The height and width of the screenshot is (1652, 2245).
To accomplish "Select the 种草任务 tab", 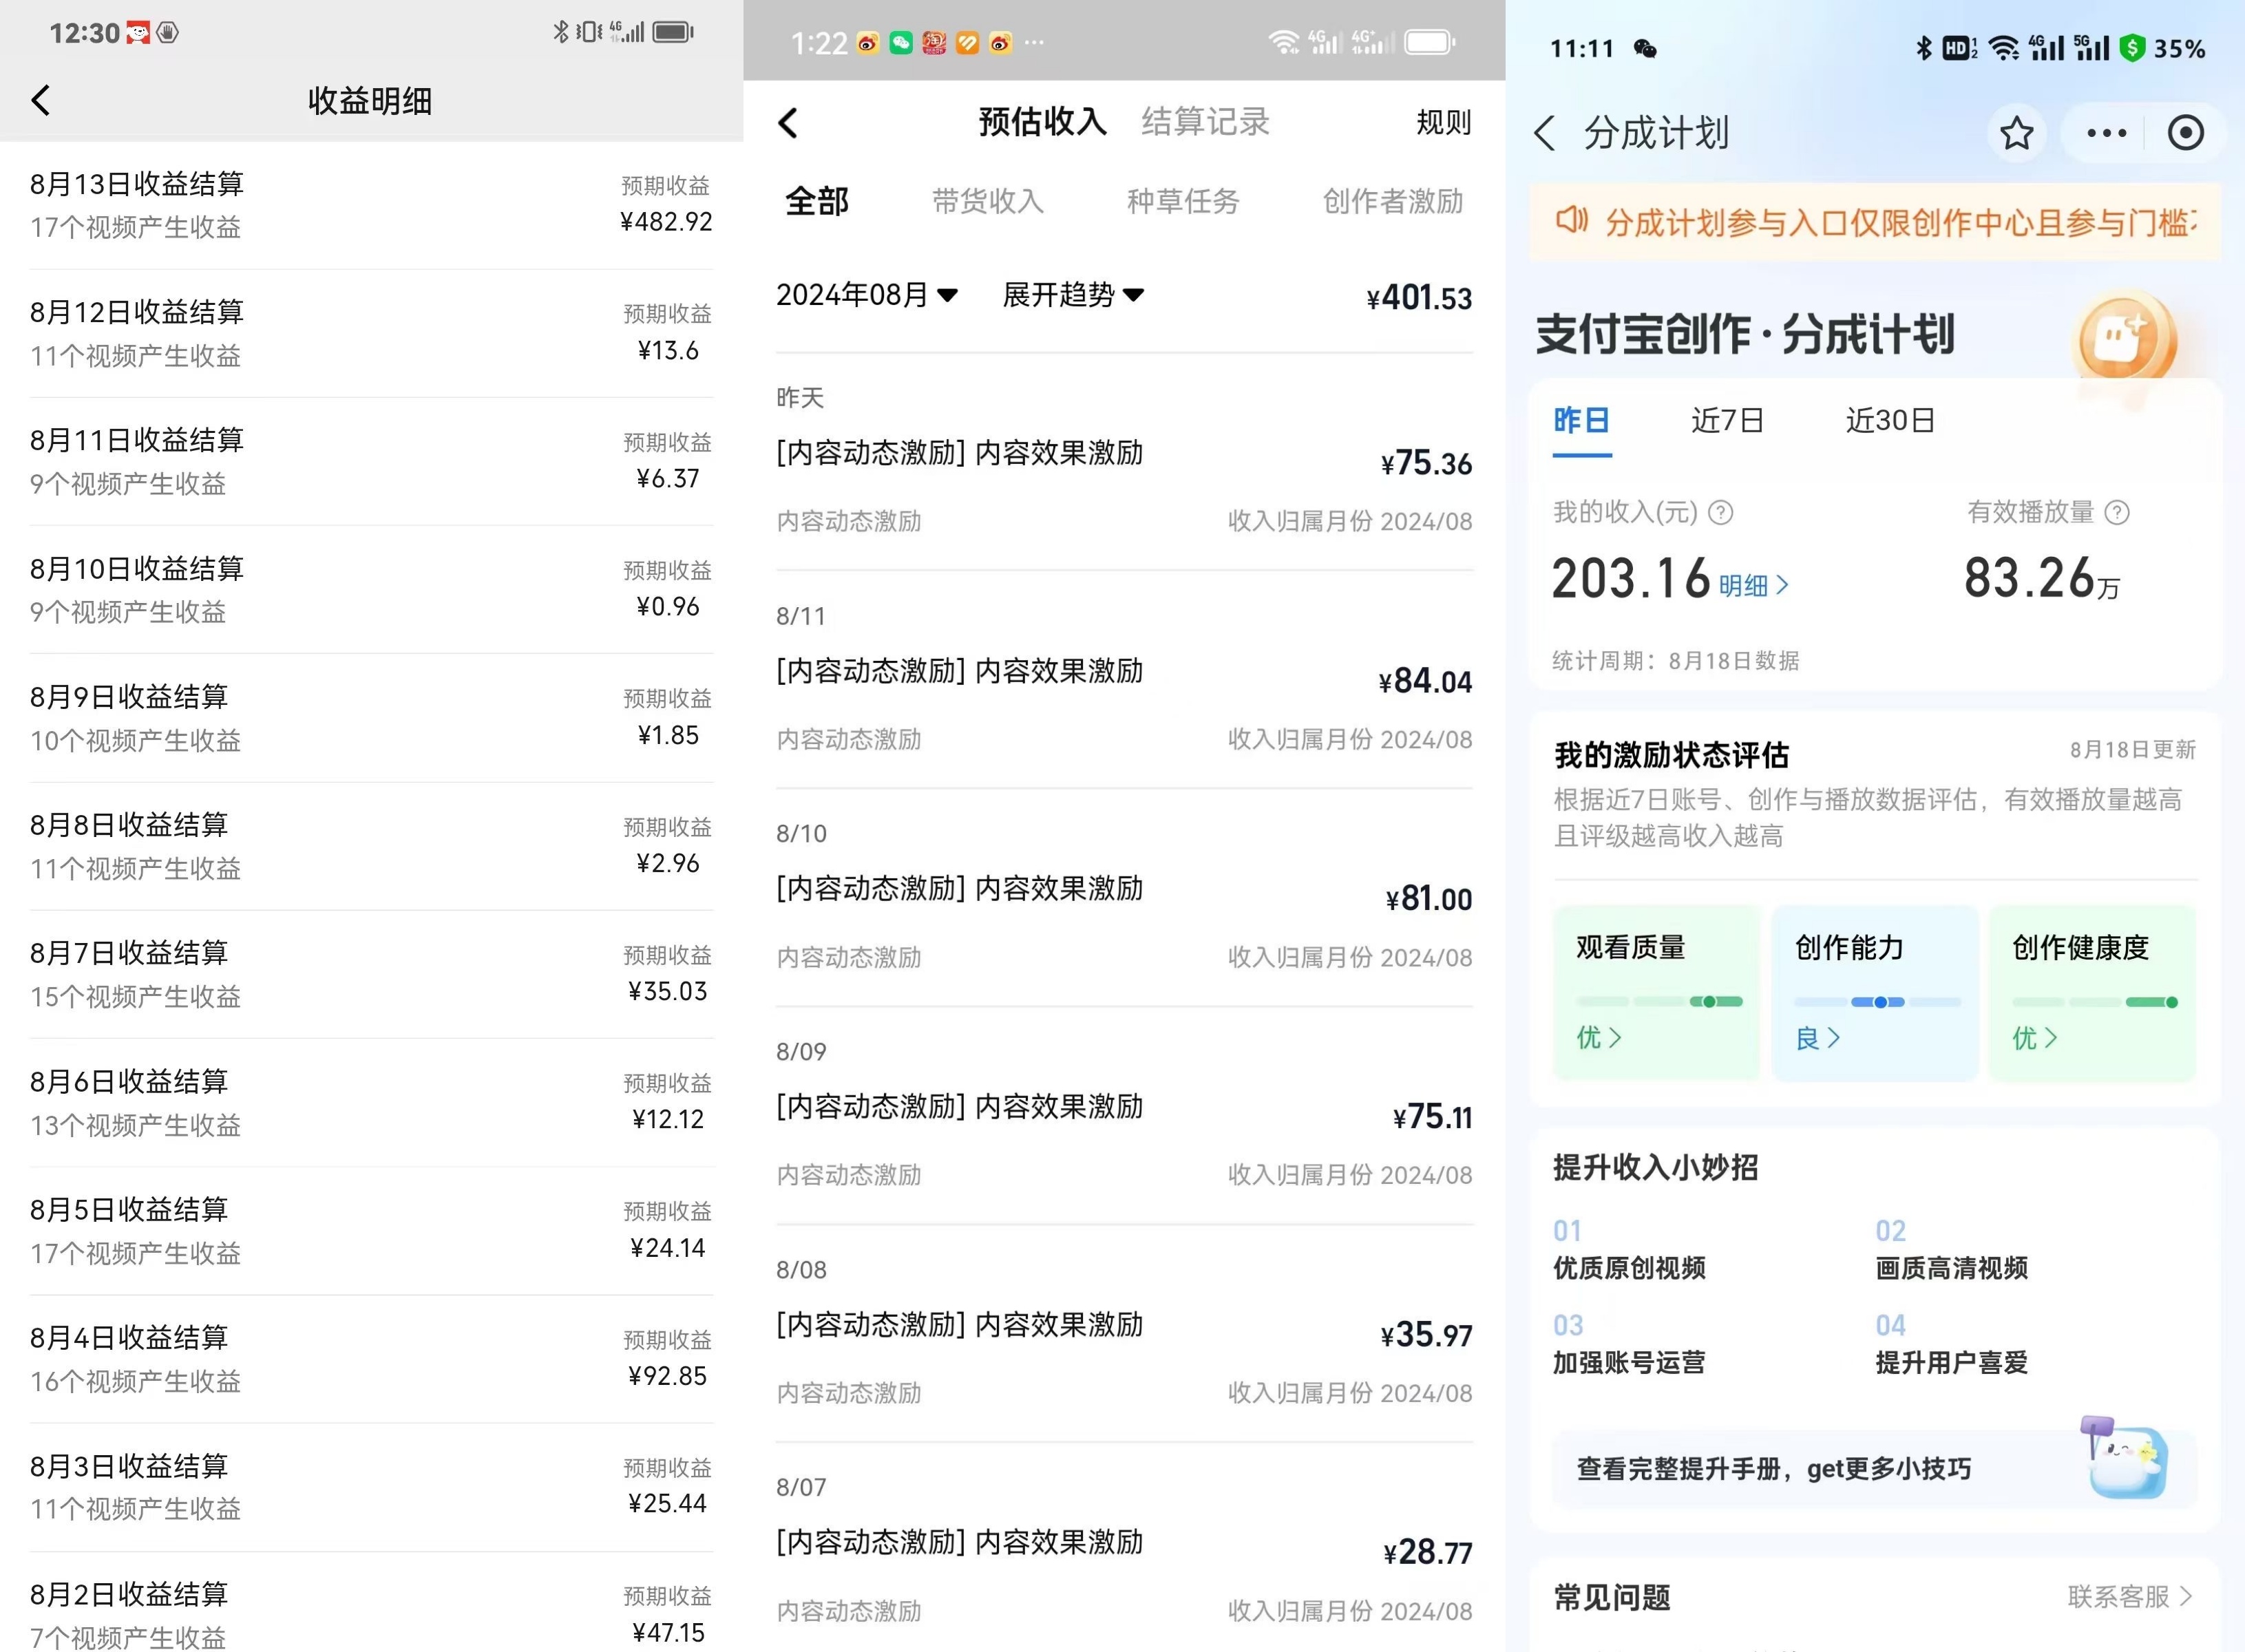I will coord(1183,201).
